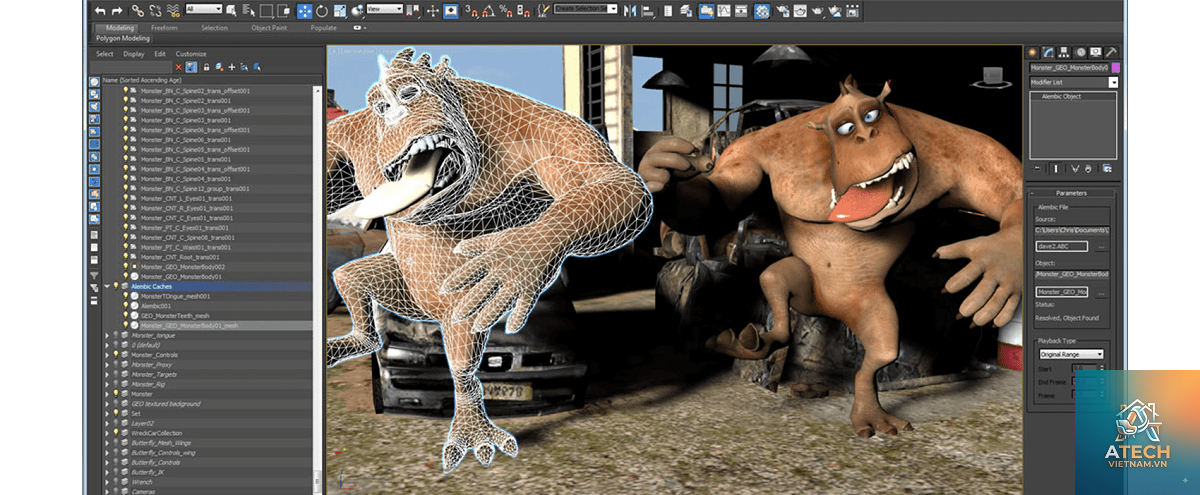The width and height of the screenshot is (1200, 495).
Task: Toggle light bulb for Monster_BN_C_Spine02_trans_offset001
Action: 126,90
